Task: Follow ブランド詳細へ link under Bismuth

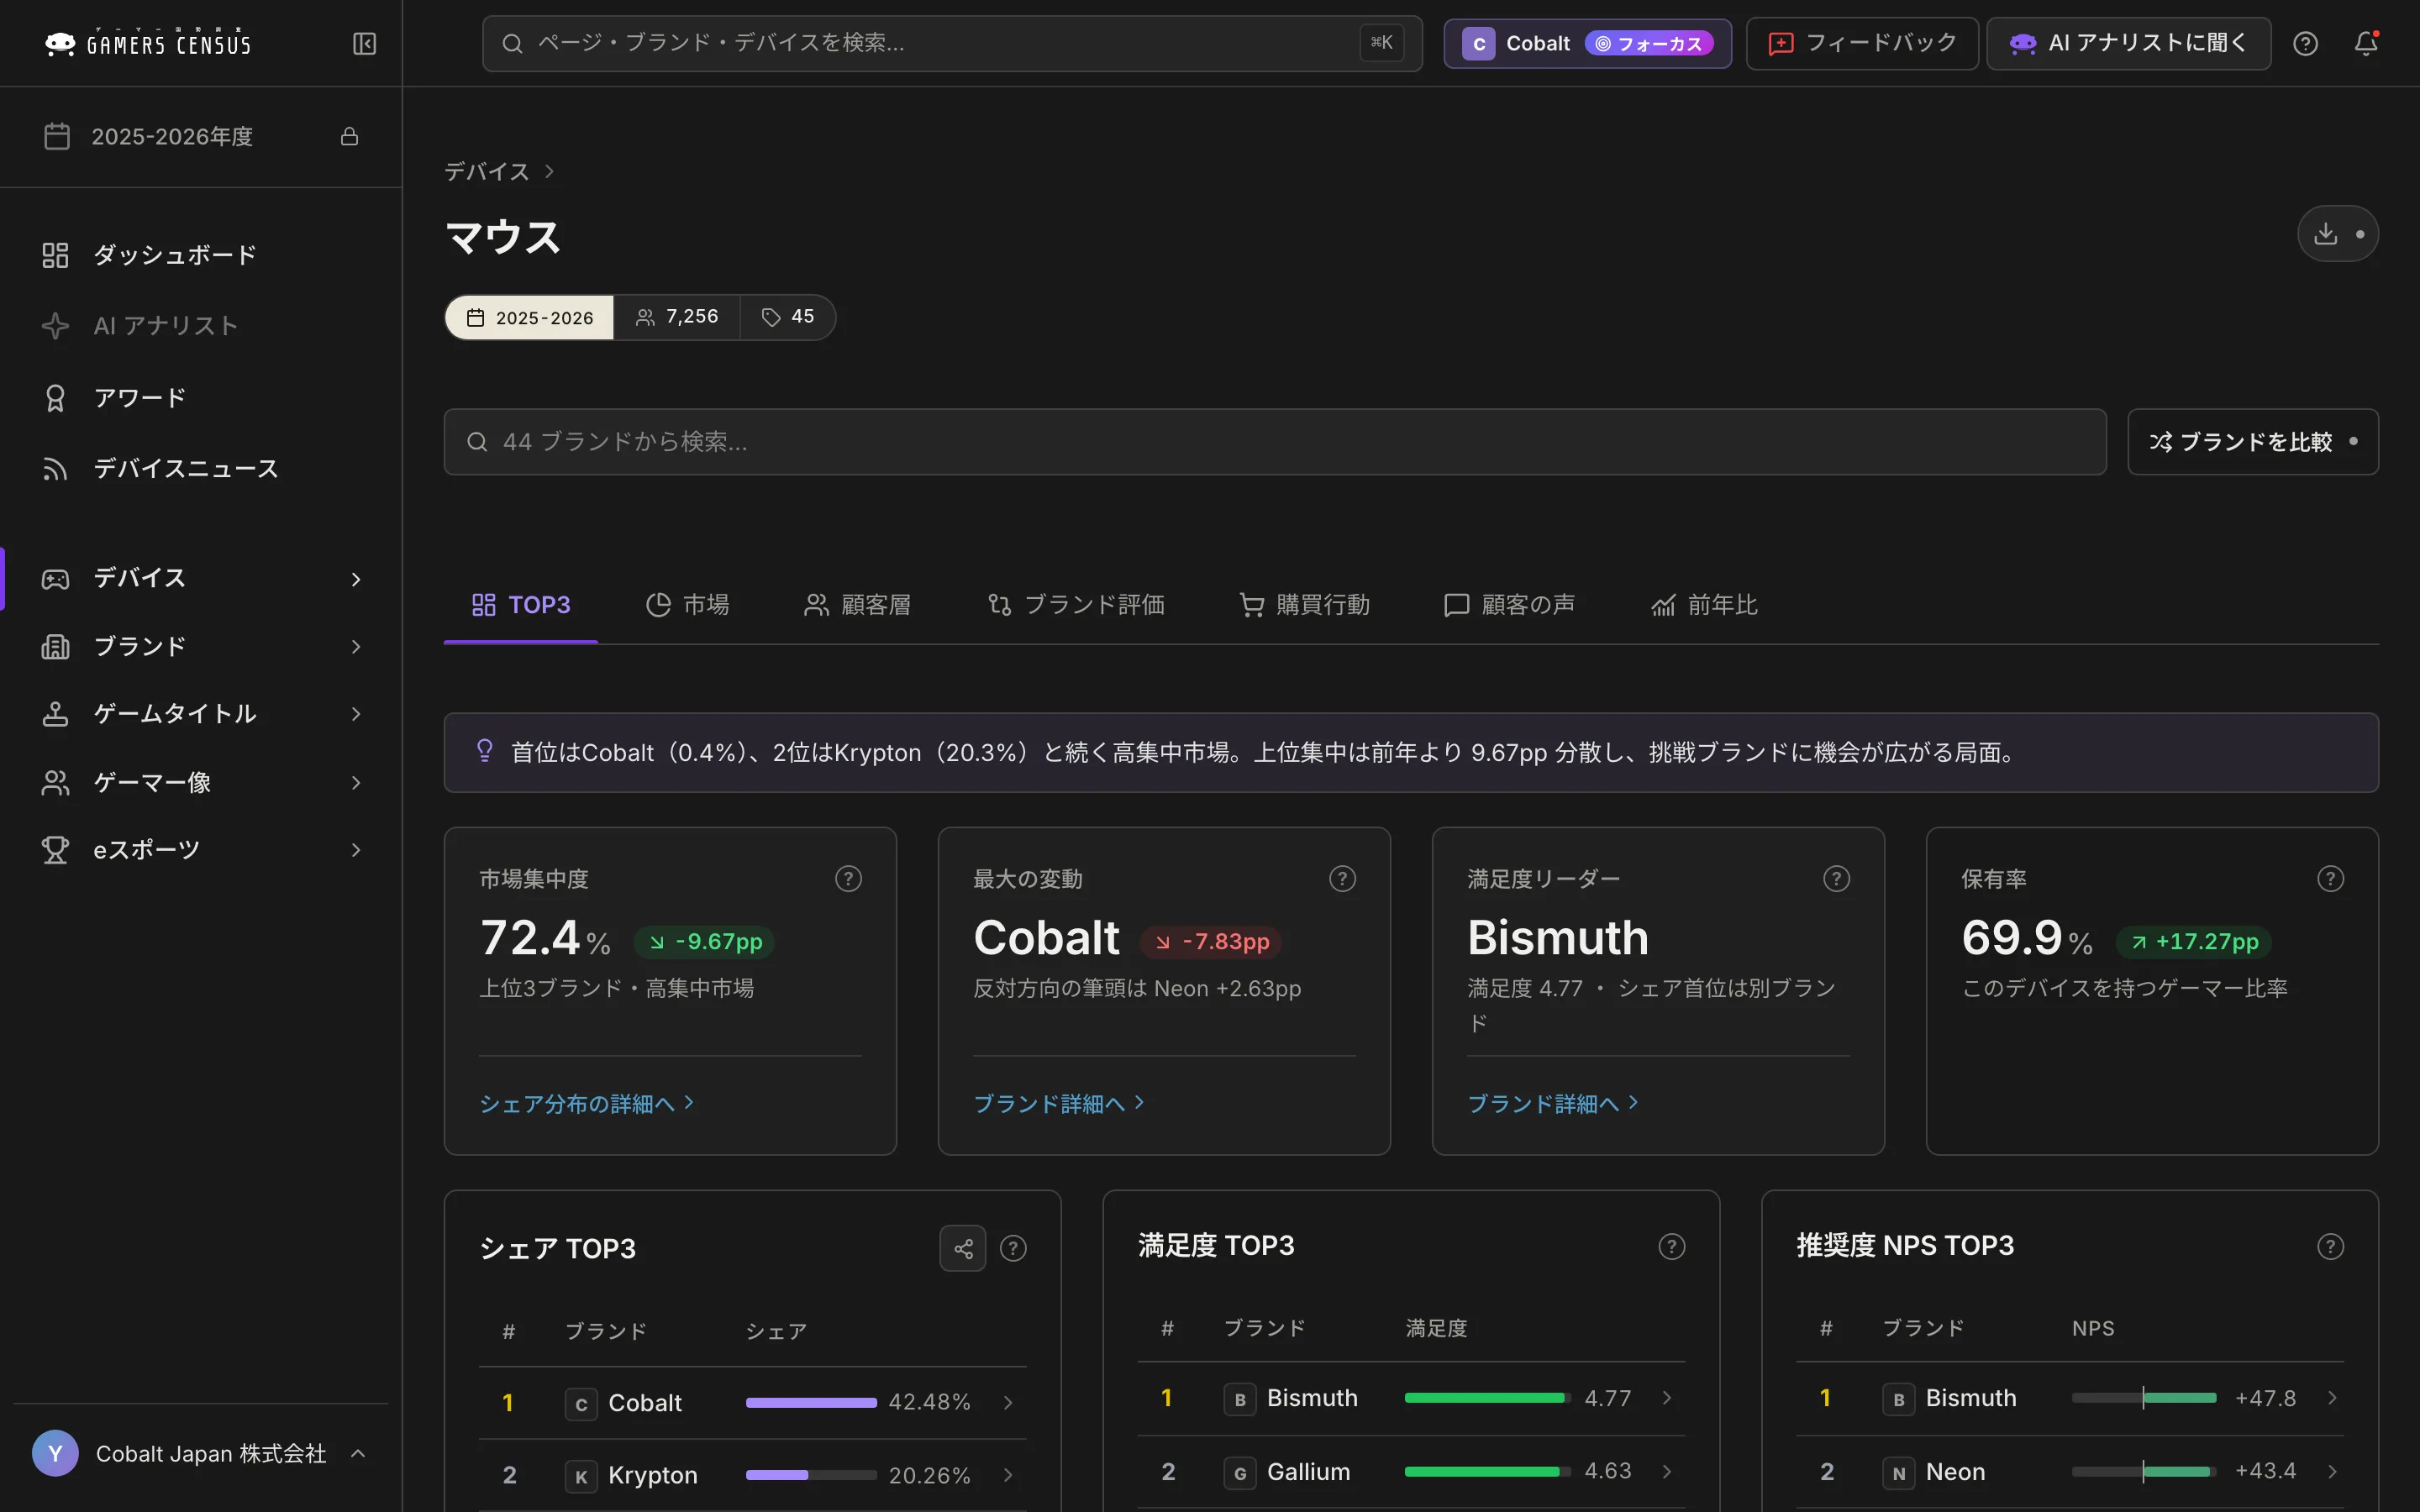Action: [x=1553, y=1103]
